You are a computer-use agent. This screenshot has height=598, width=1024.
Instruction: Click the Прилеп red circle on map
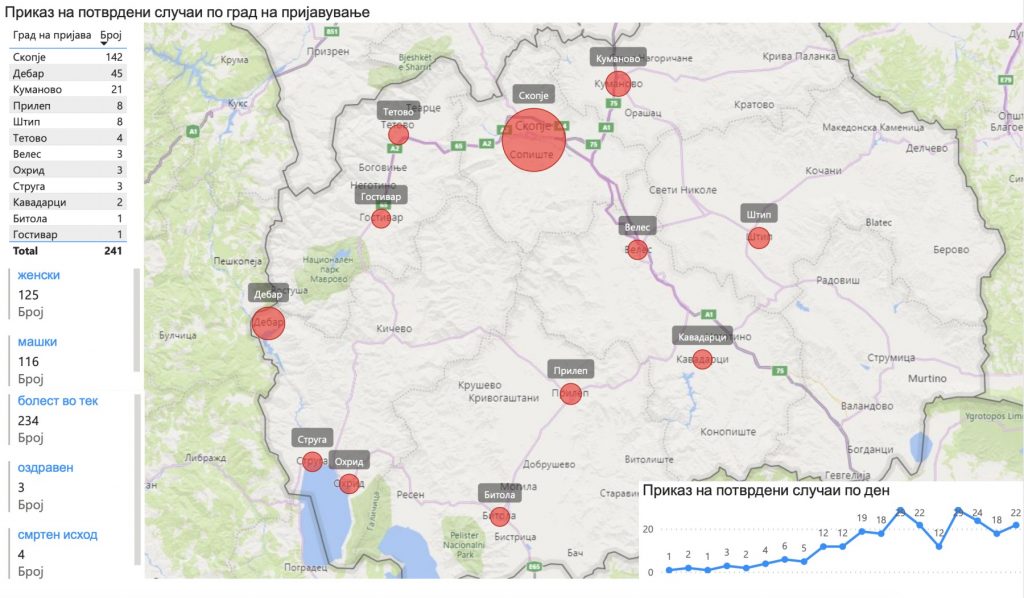point(570,394)
